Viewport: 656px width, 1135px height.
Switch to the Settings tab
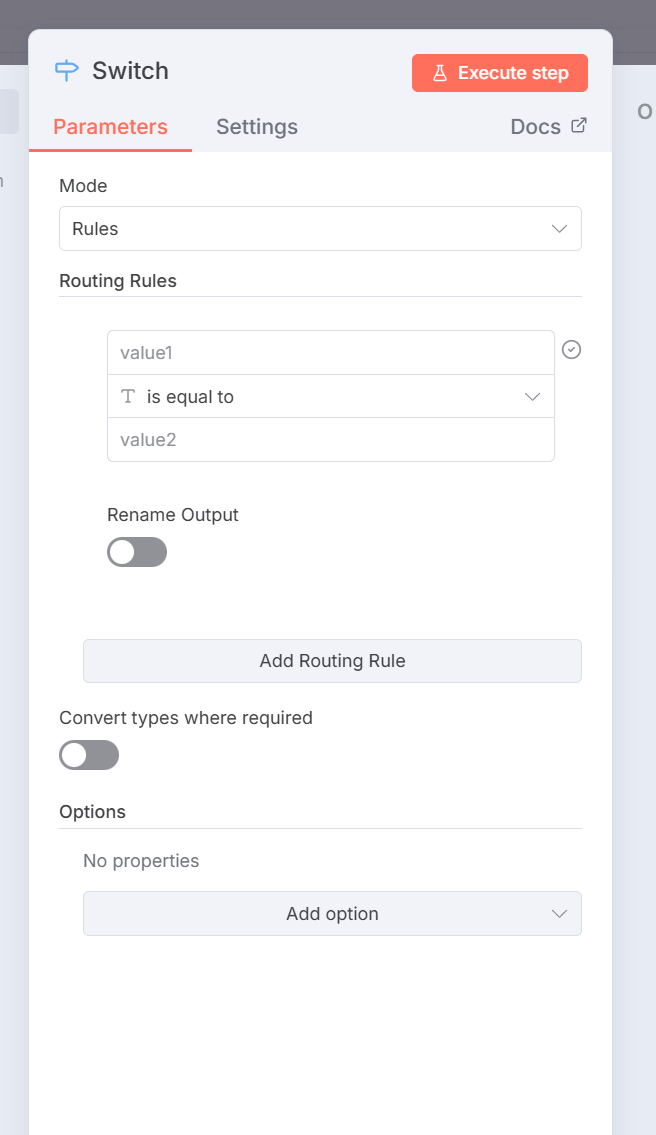tap(257, 127)
